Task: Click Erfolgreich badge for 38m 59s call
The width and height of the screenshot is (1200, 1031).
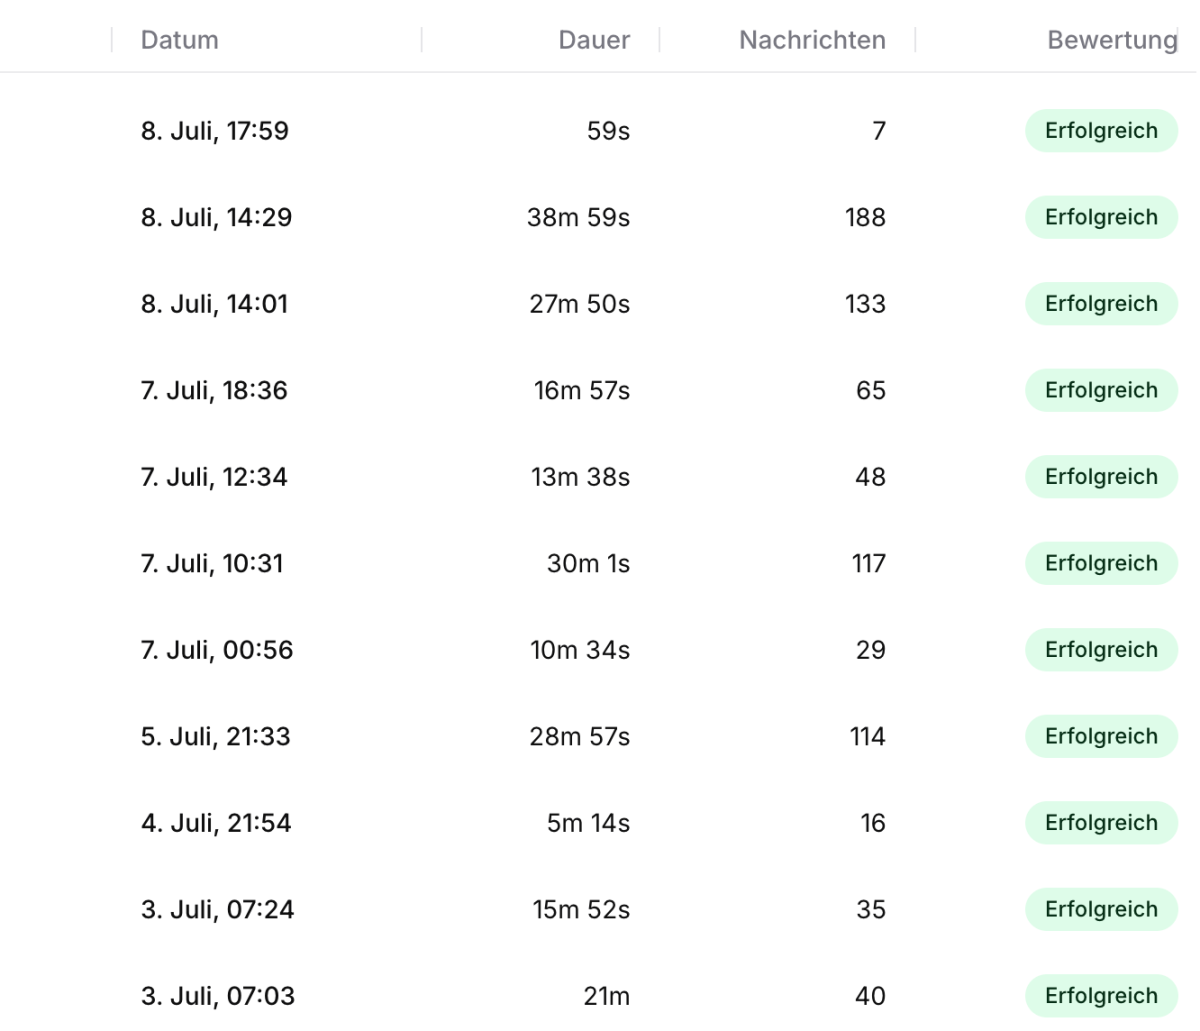Action: pyautogui.click(x=1101, y=217)
